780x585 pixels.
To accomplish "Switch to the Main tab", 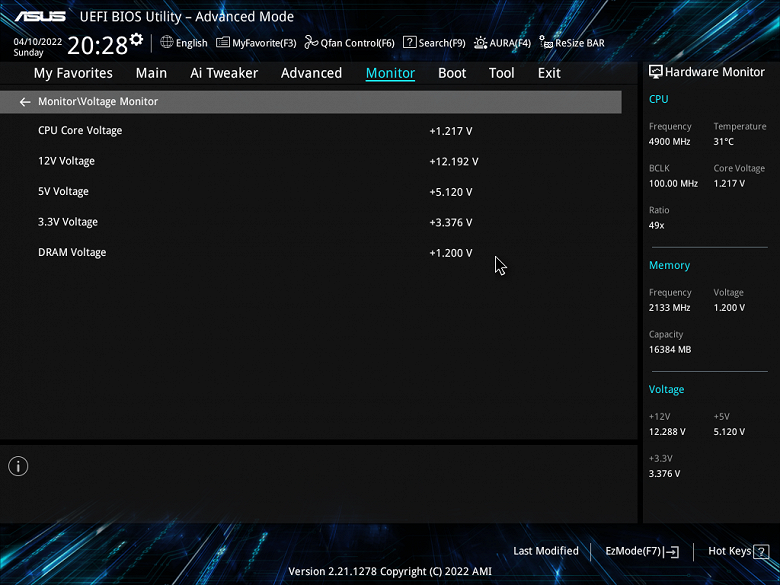I will click(151, 73).
